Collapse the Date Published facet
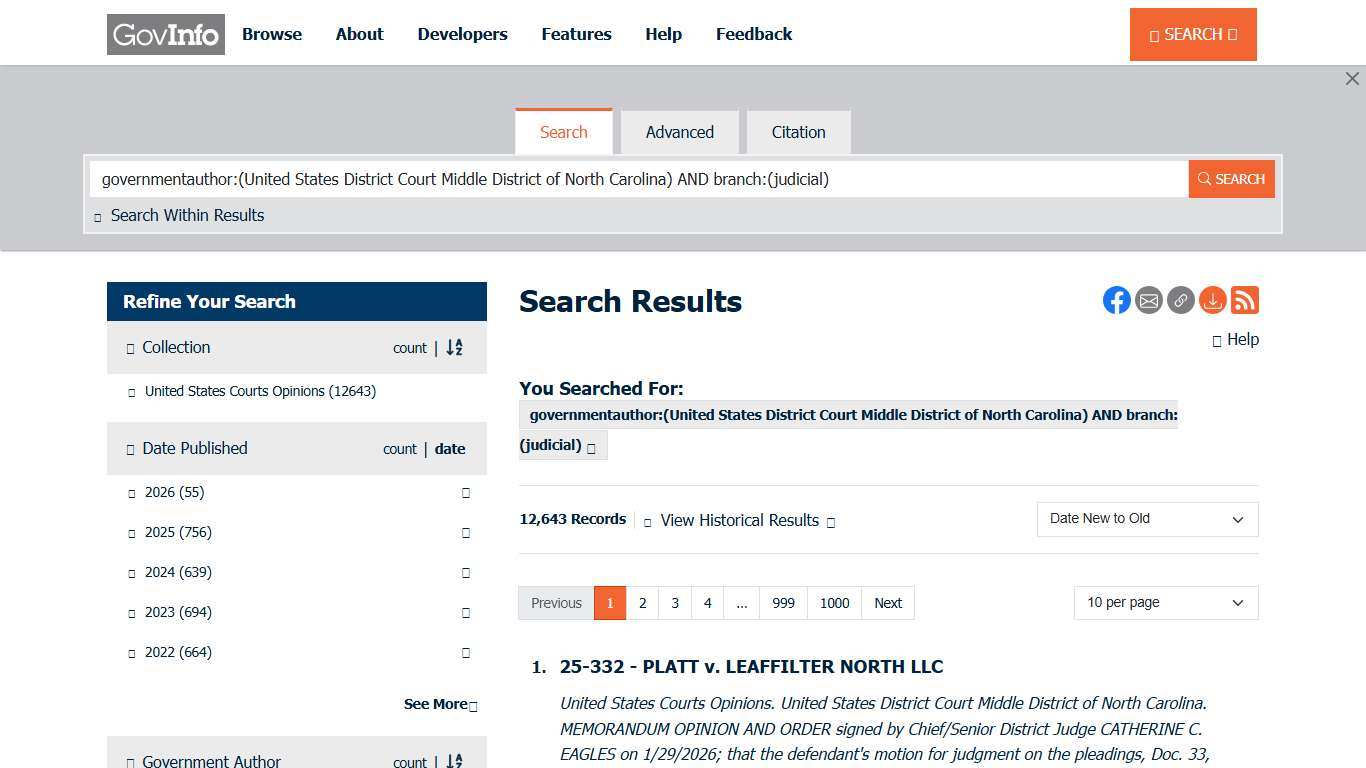1366x768 pixels. 131,449
